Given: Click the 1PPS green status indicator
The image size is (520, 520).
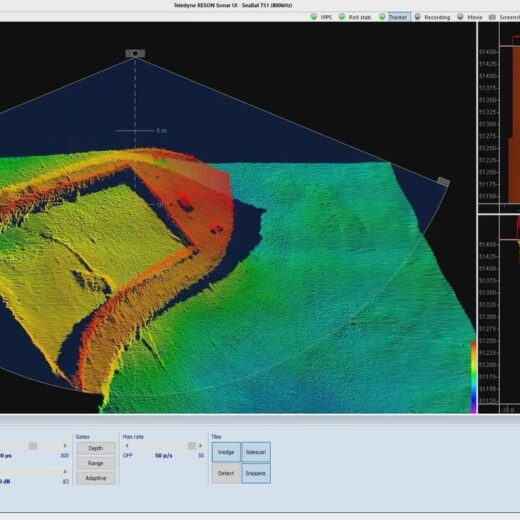Looking at the screenshot, I should [x=314, y=17].
